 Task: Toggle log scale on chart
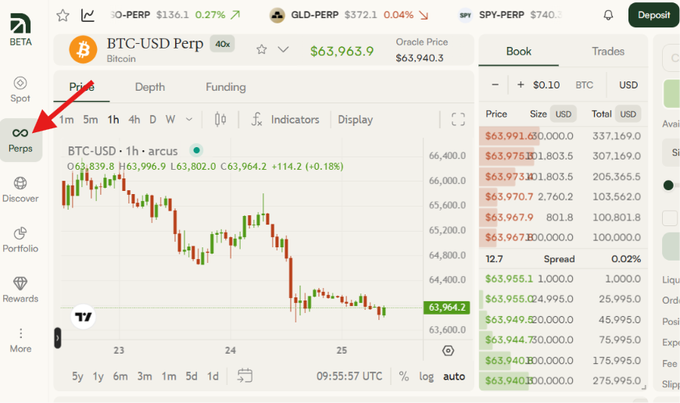click(426, 376)
